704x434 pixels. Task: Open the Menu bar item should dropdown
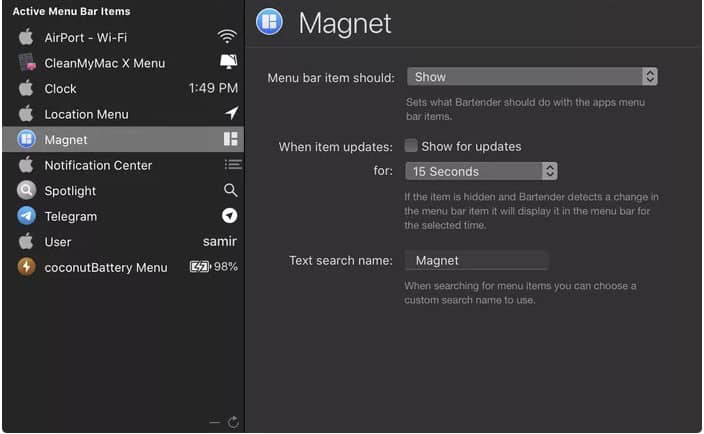(532, 76)
